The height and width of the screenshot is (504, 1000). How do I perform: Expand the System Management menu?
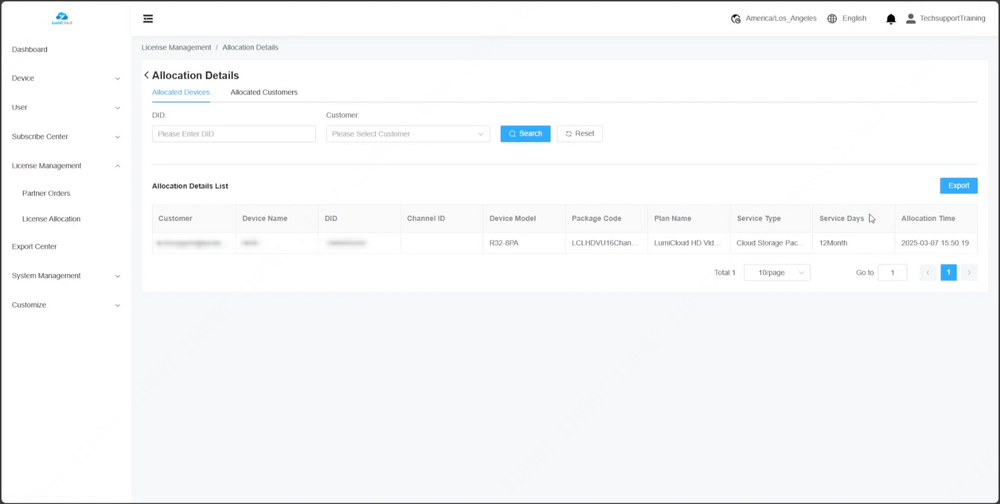[x=65, y=276]
